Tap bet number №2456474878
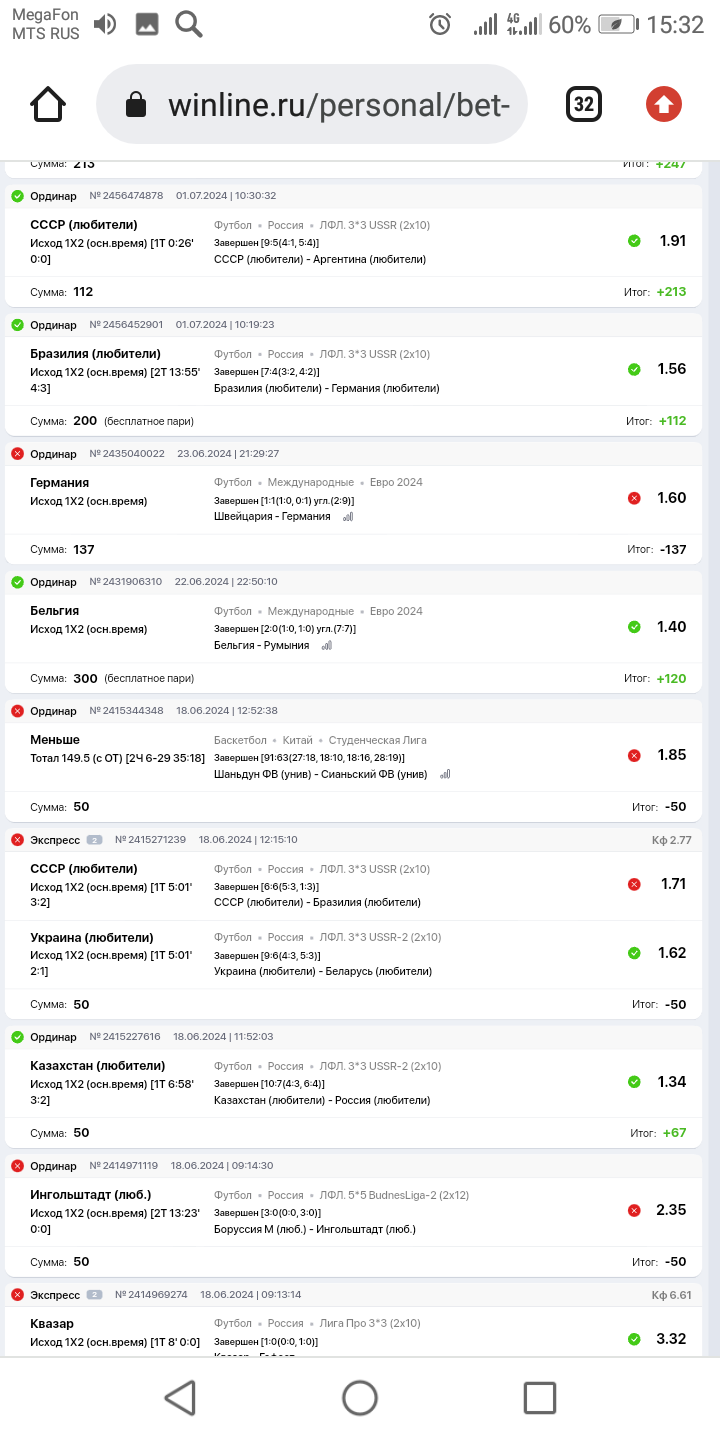Image resolution: width=720 pixels, height=1440 pixels. (x=126, y=196)
